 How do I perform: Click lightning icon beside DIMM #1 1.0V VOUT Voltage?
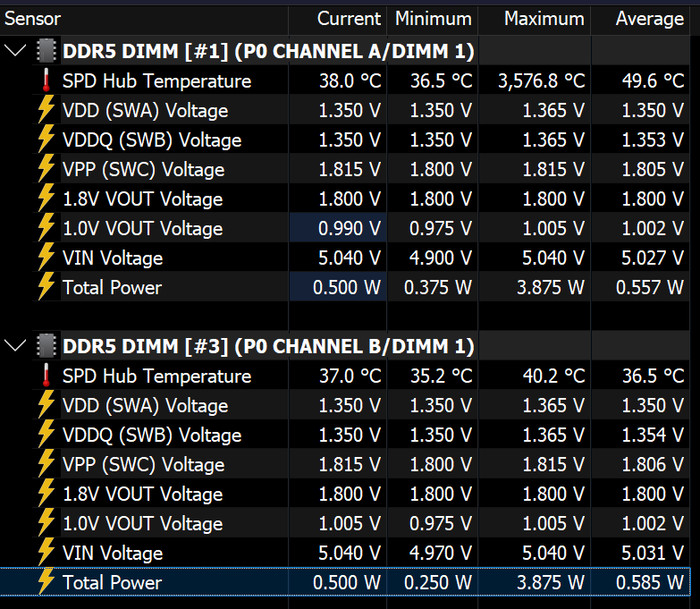pyautogui.click(x=46, y=228)
